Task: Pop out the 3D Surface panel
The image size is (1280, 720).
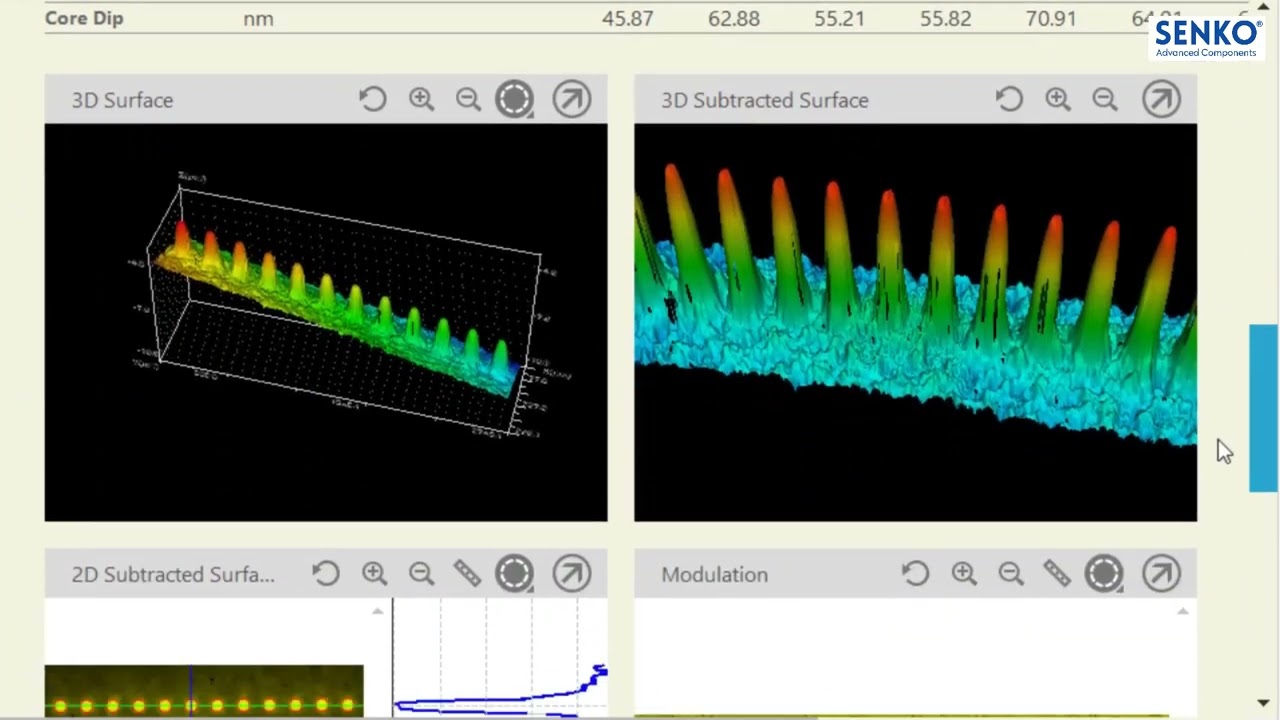Action: [572, 99]
